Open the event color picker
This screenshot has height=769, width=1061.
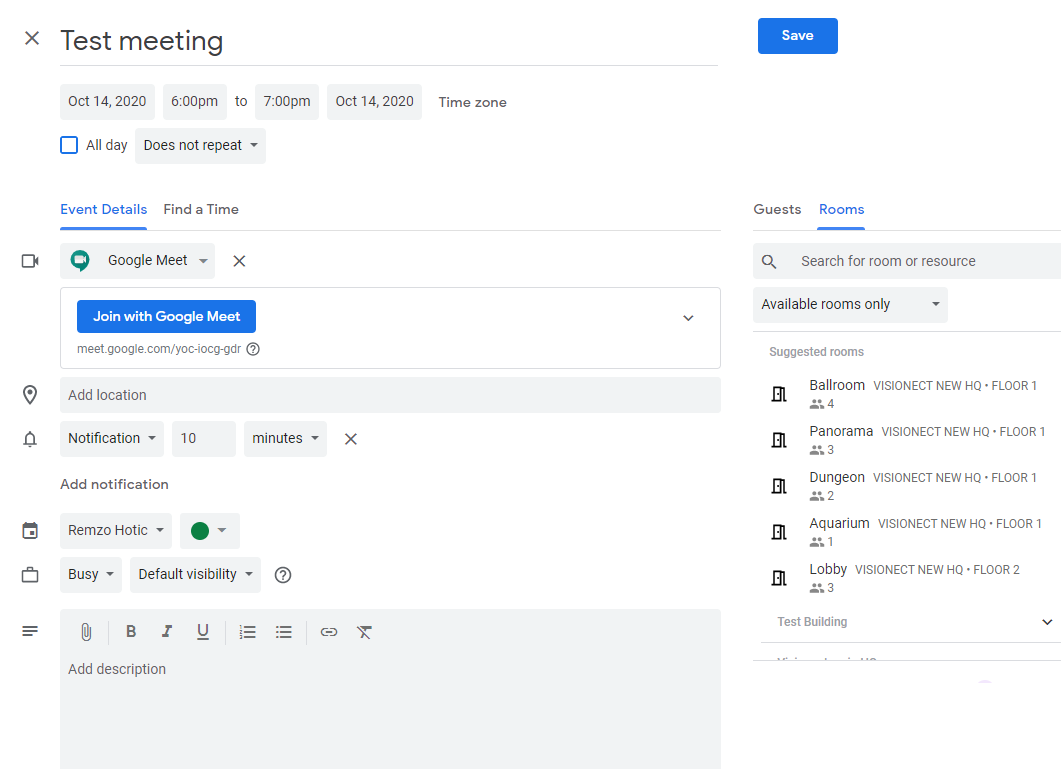click(209, 530)
